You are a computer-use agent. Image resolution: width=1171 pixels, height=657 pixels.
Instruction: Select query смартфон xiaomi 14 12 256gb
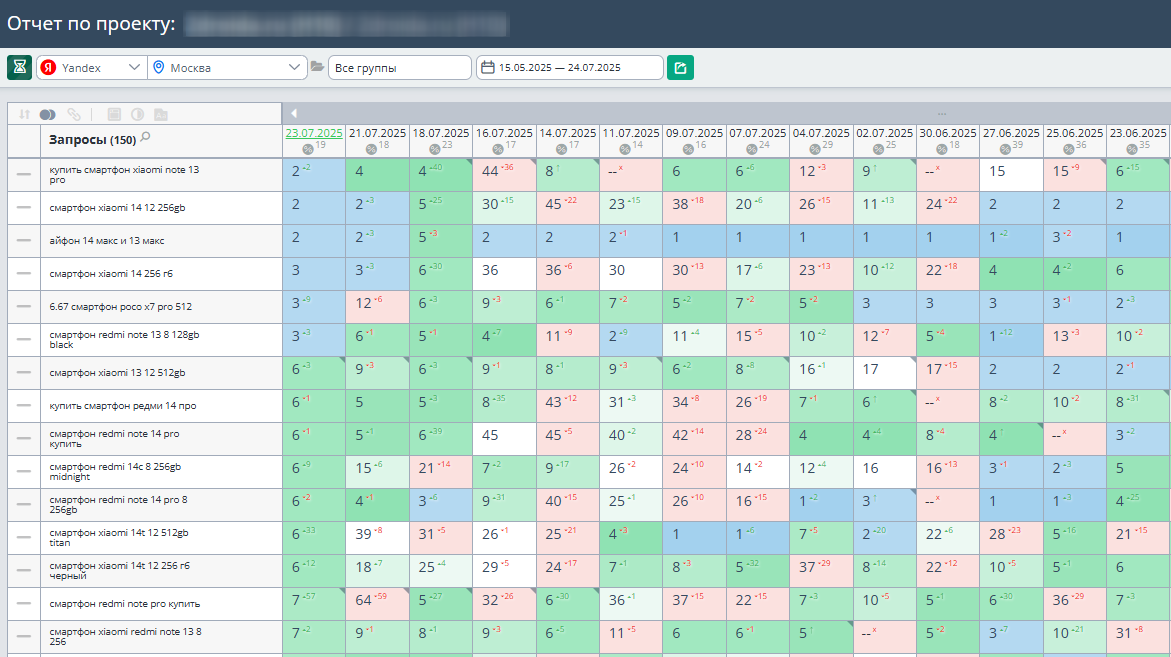tap(117, 208)
